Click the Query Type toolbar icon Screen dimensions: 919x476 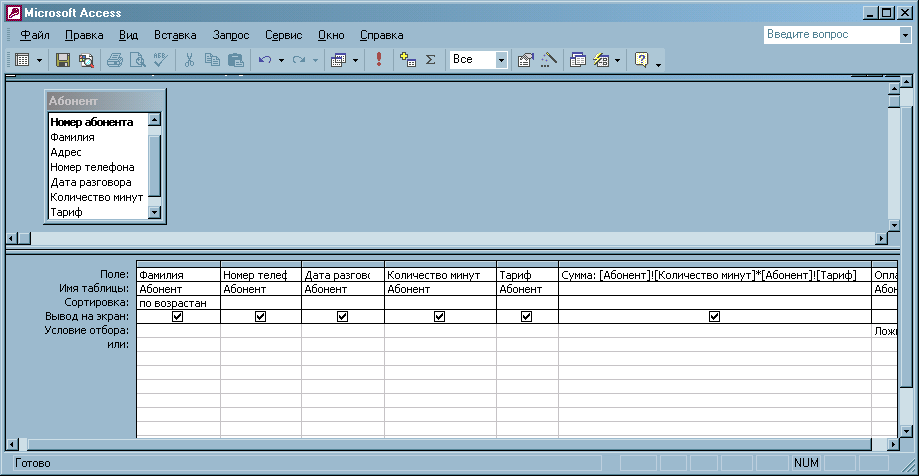tap(339, 60)
